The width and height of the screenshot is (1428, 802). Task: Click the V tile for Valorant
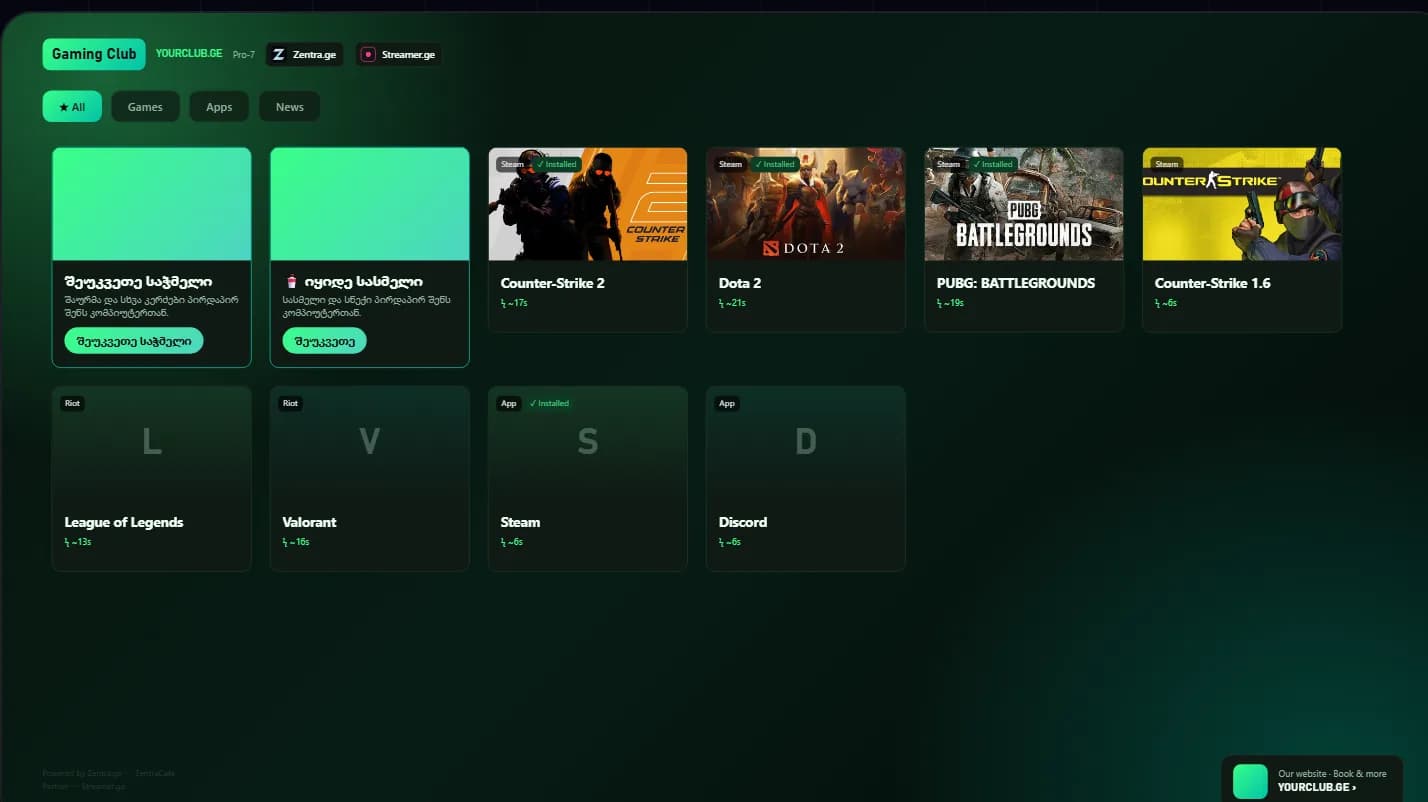[370, 442]
